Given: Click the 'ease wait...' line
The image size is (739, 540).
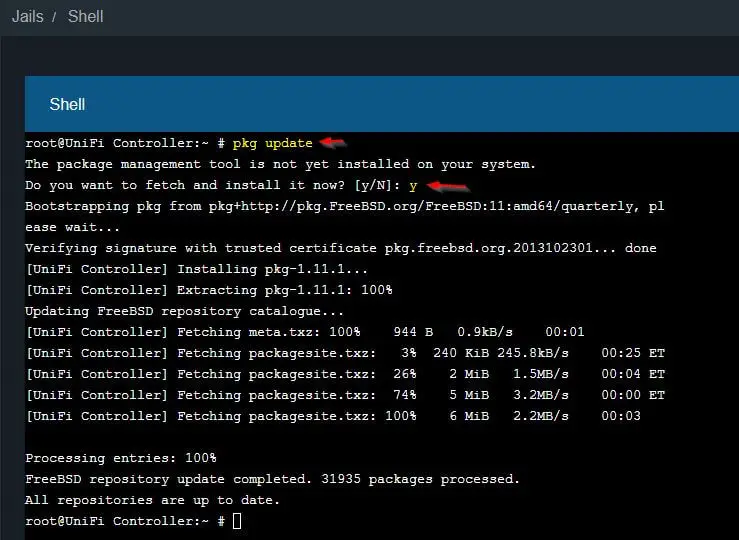Looking at the screenshot, I should coord(73,227).
